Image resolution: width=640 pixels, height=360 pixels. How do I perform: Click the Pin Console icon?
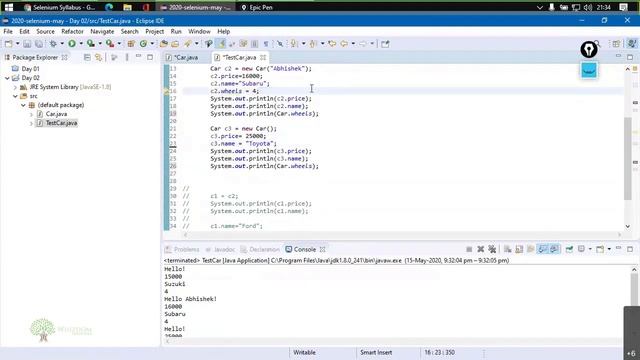569,249
